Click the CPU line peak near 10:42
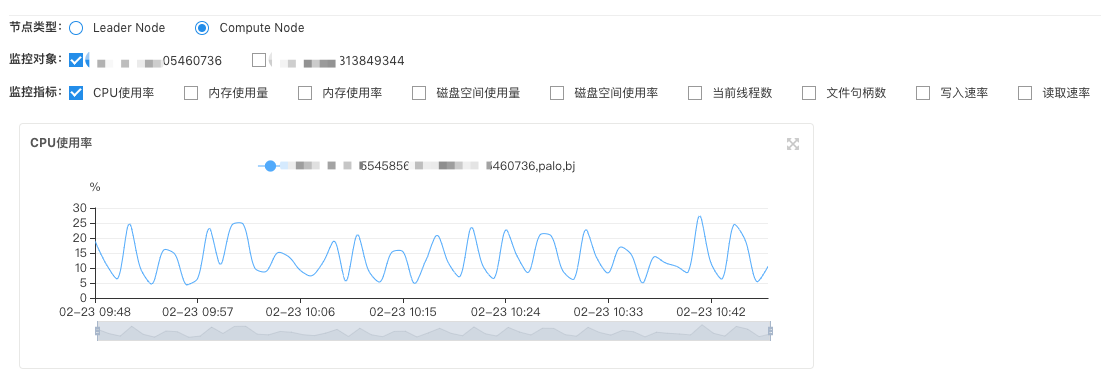The width and height of the screenshot is (1101, 375). coord(699,216)
